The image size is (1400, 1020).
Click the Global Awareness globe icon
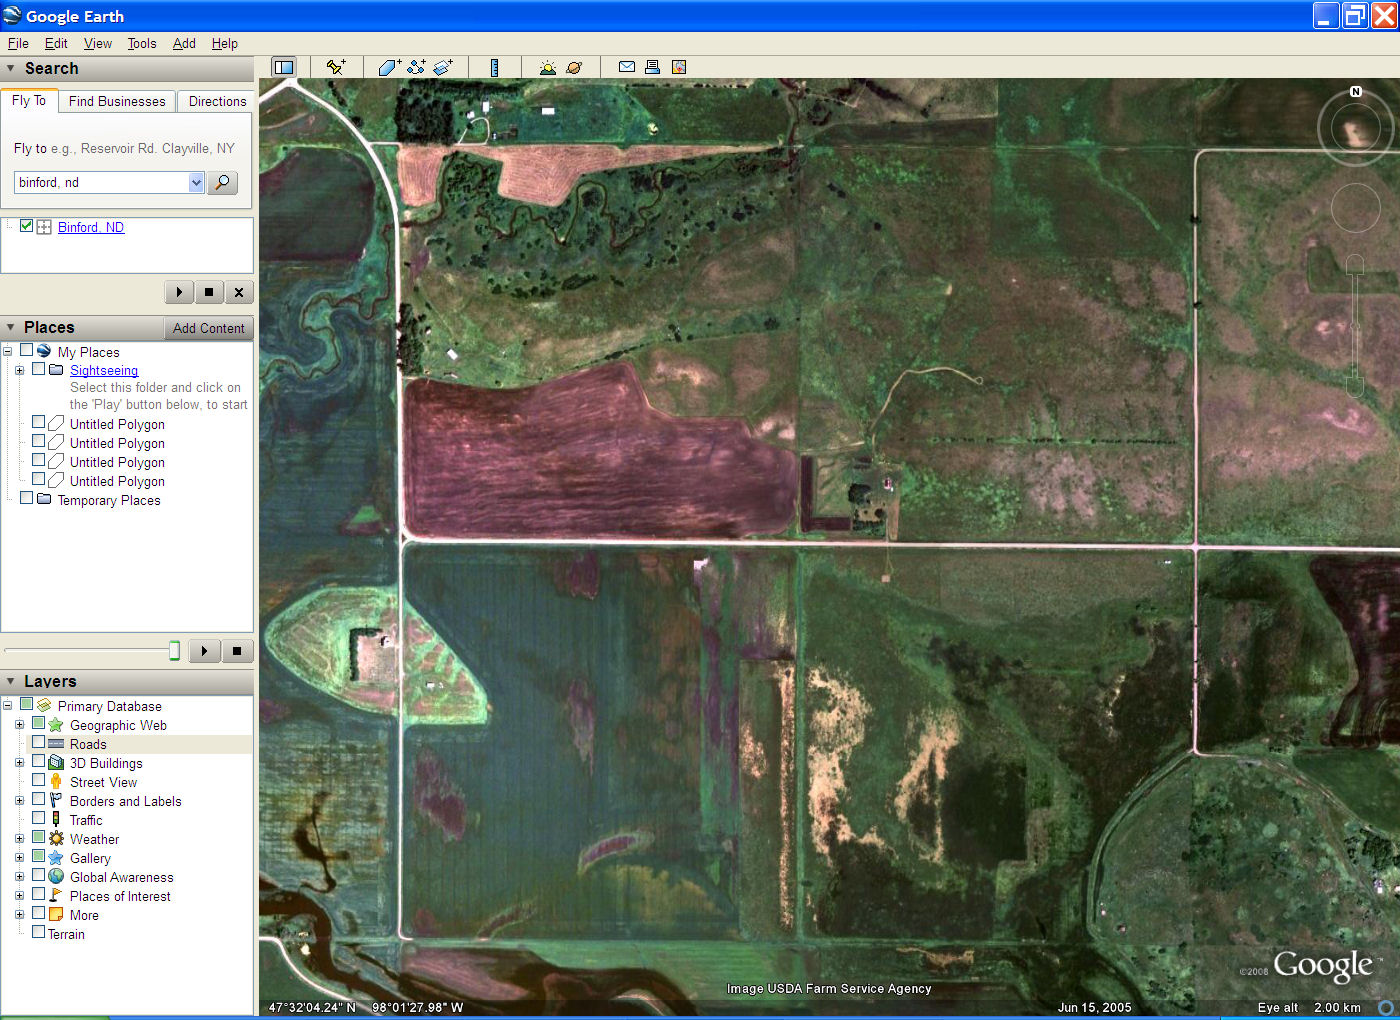click(x=56, y=877)
